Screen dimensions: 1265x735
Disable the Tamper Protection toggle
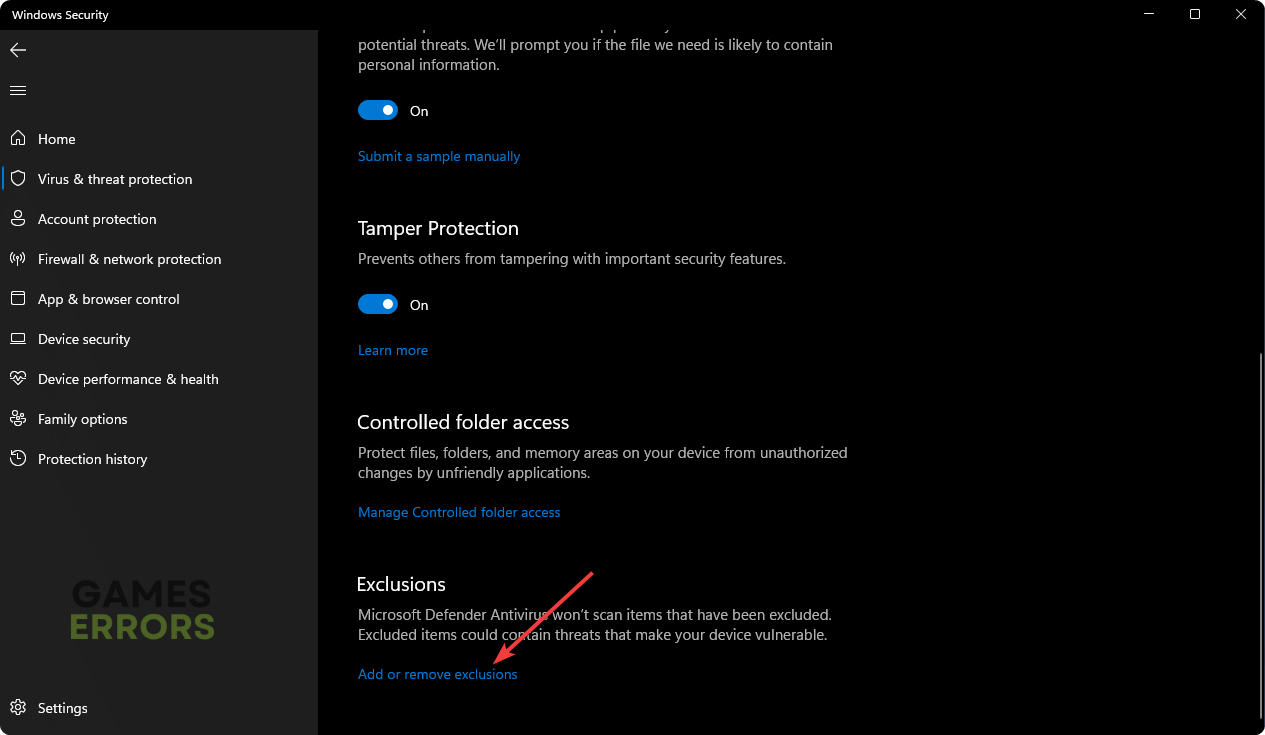378,305
